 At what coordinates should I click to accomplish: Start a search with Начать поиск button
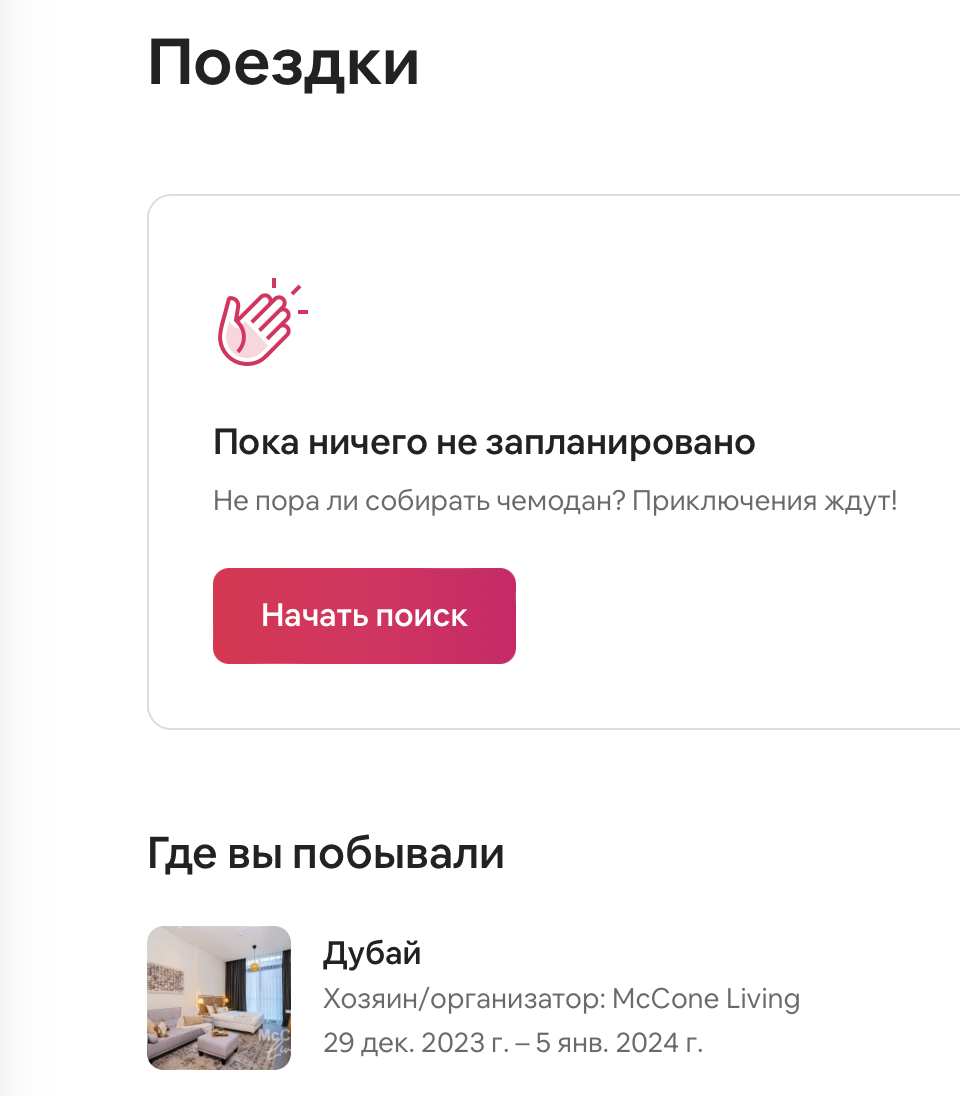point(364,616)
